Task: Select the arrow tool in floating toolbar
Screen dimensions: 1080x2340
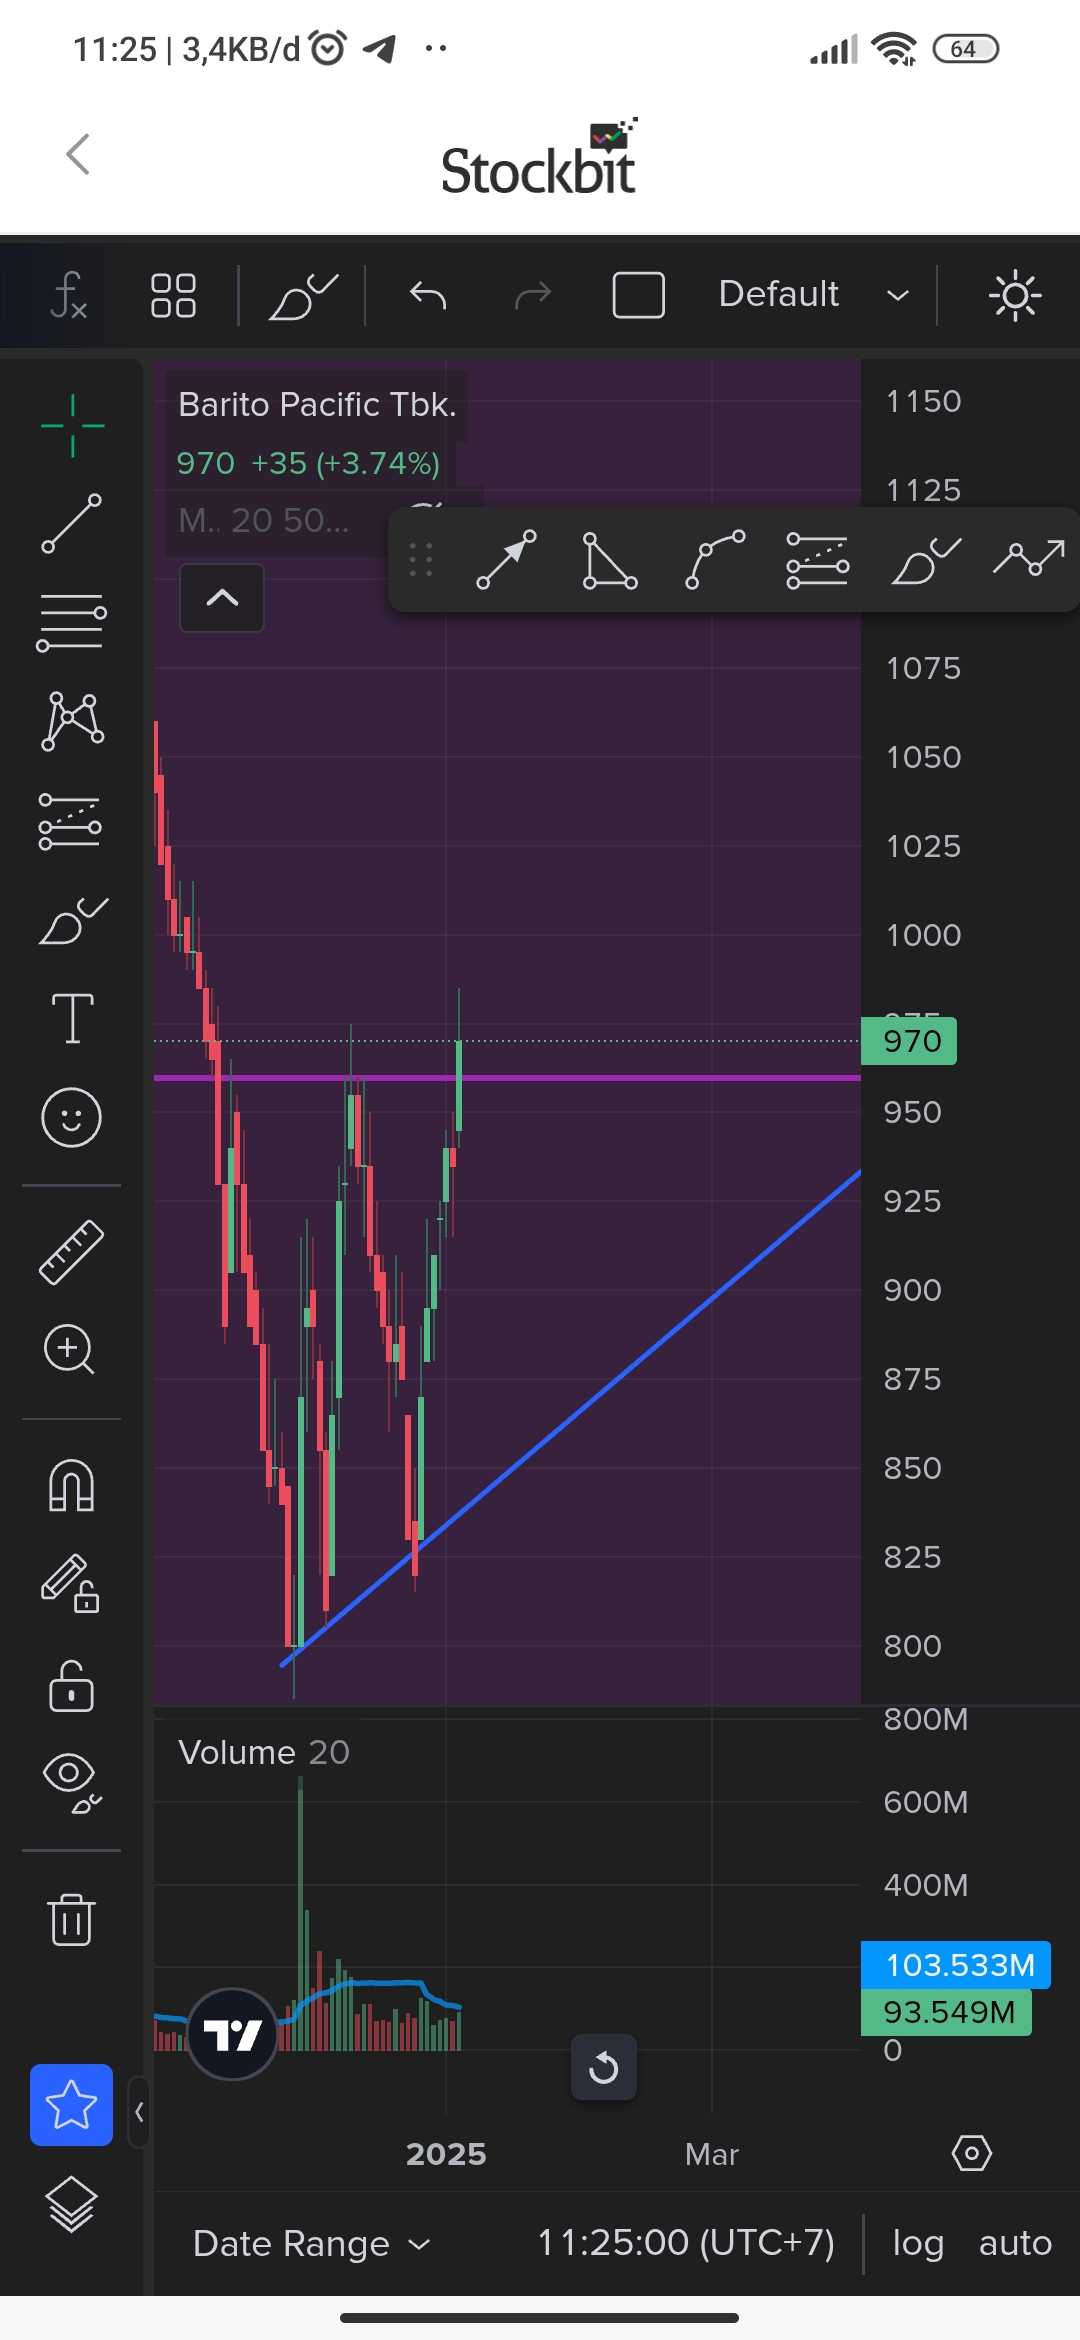Action: point(506,560)
